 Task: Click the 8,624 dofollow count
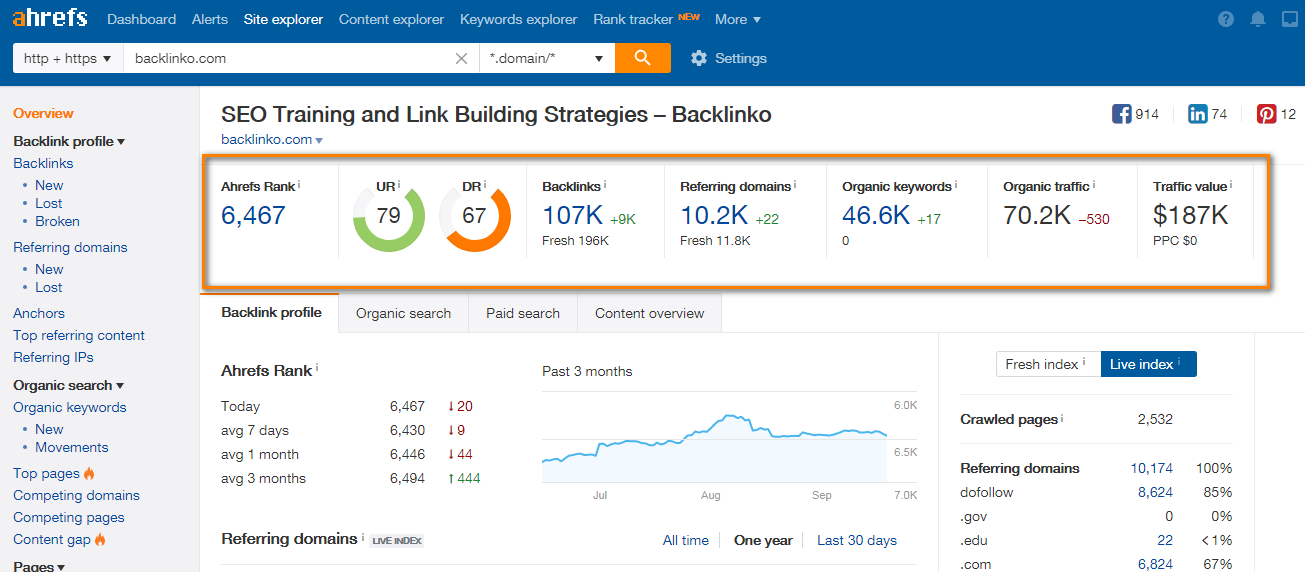(x=1155, y=492)
